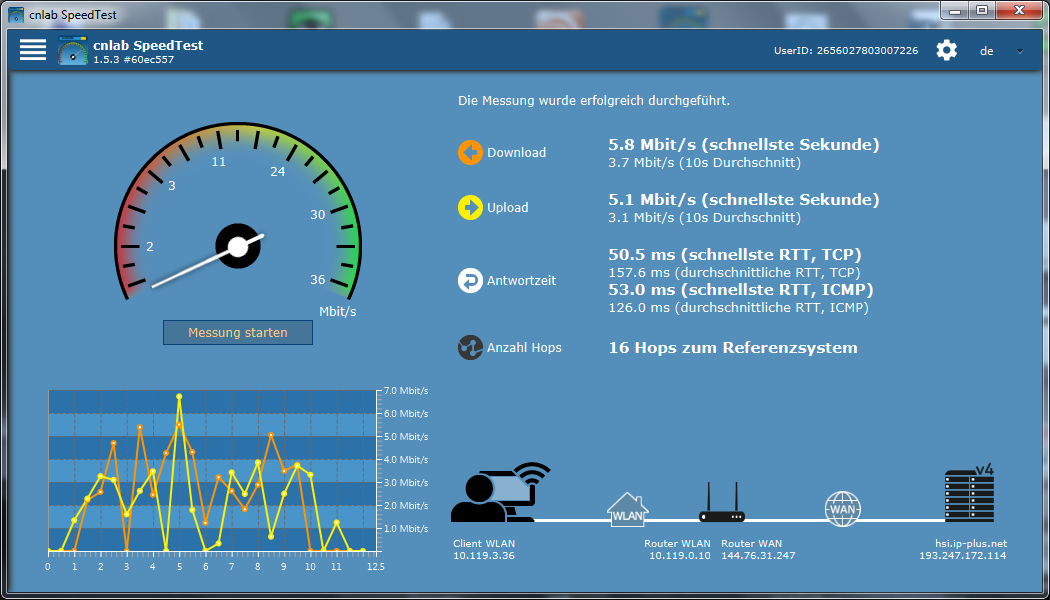Click the v4 server rack icon
The image size is (1050, 600).
click(x=969, y=493)
